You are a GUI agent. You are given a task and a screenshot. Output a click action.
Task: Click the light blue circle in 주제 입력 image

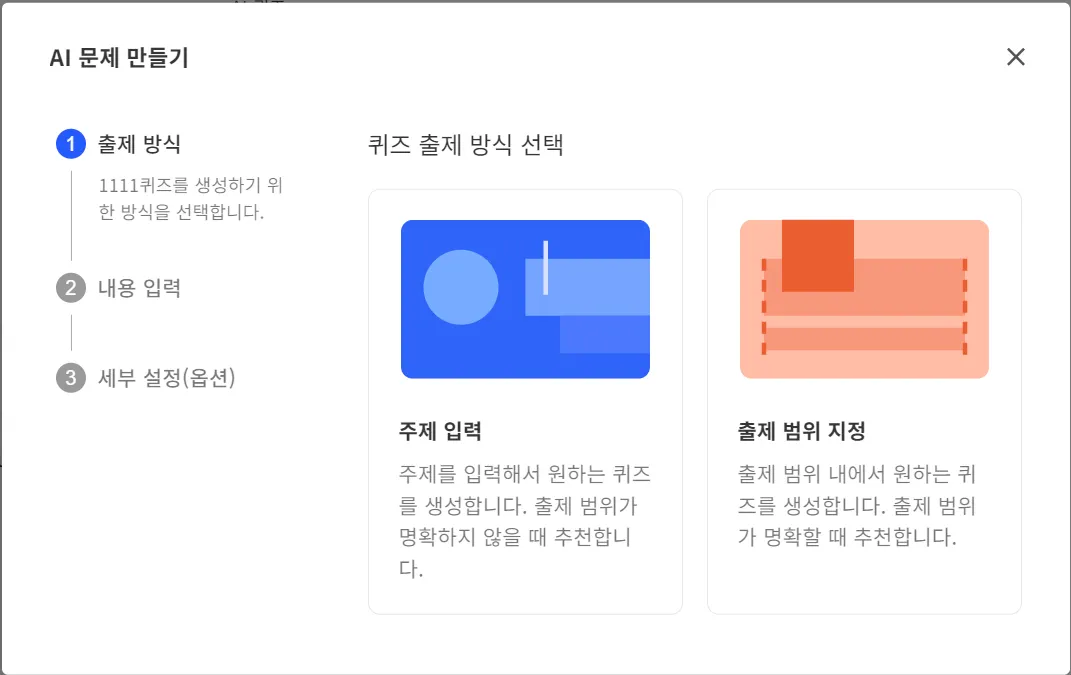[x=461, y=287]
